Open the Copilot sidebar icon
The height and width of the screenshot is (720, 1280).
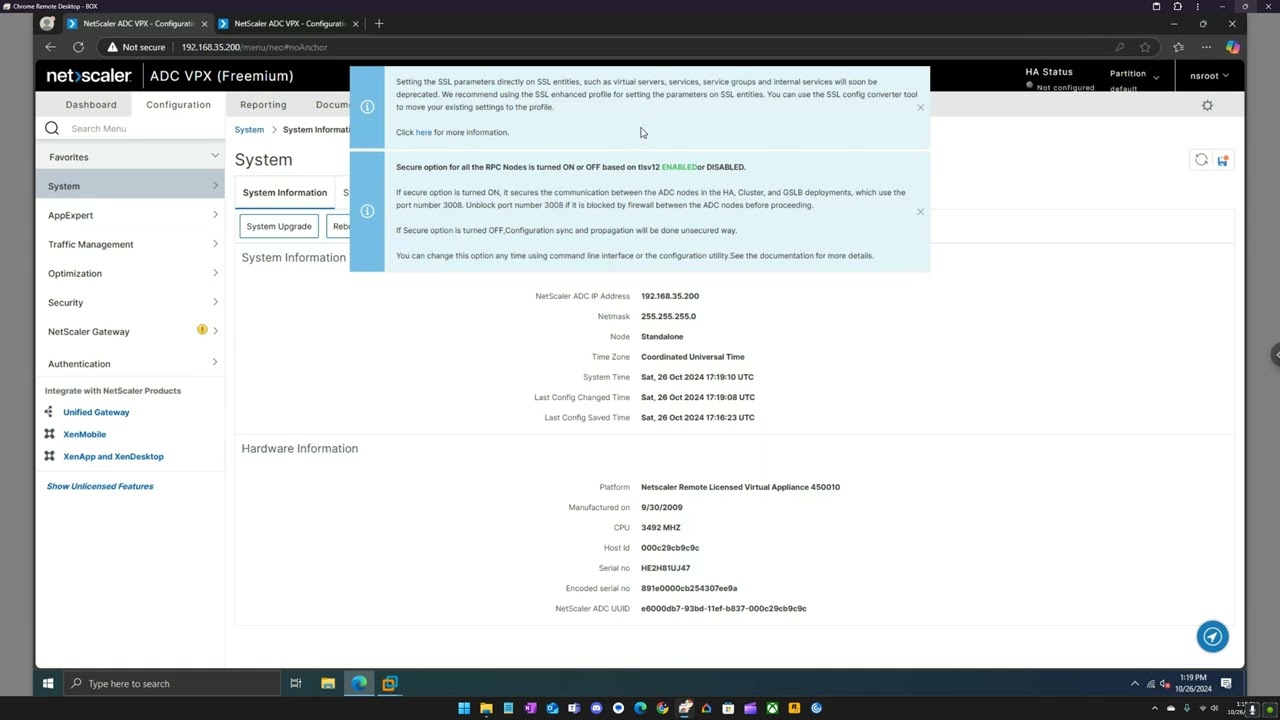point(1232,47)
